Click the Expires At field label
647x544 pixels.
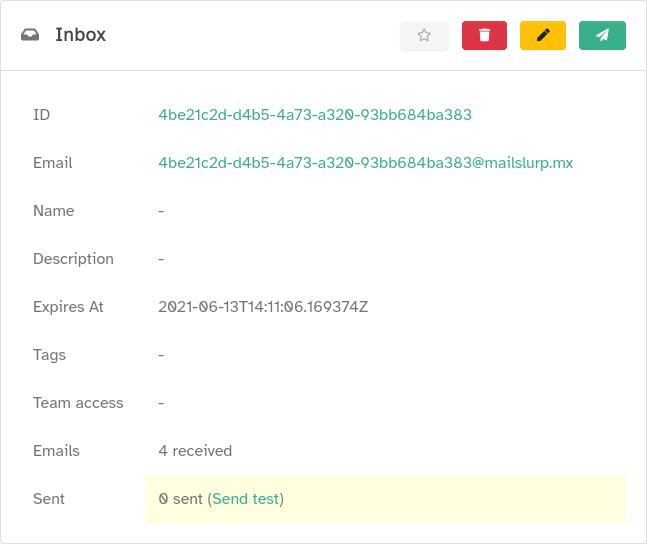point(68,307)
